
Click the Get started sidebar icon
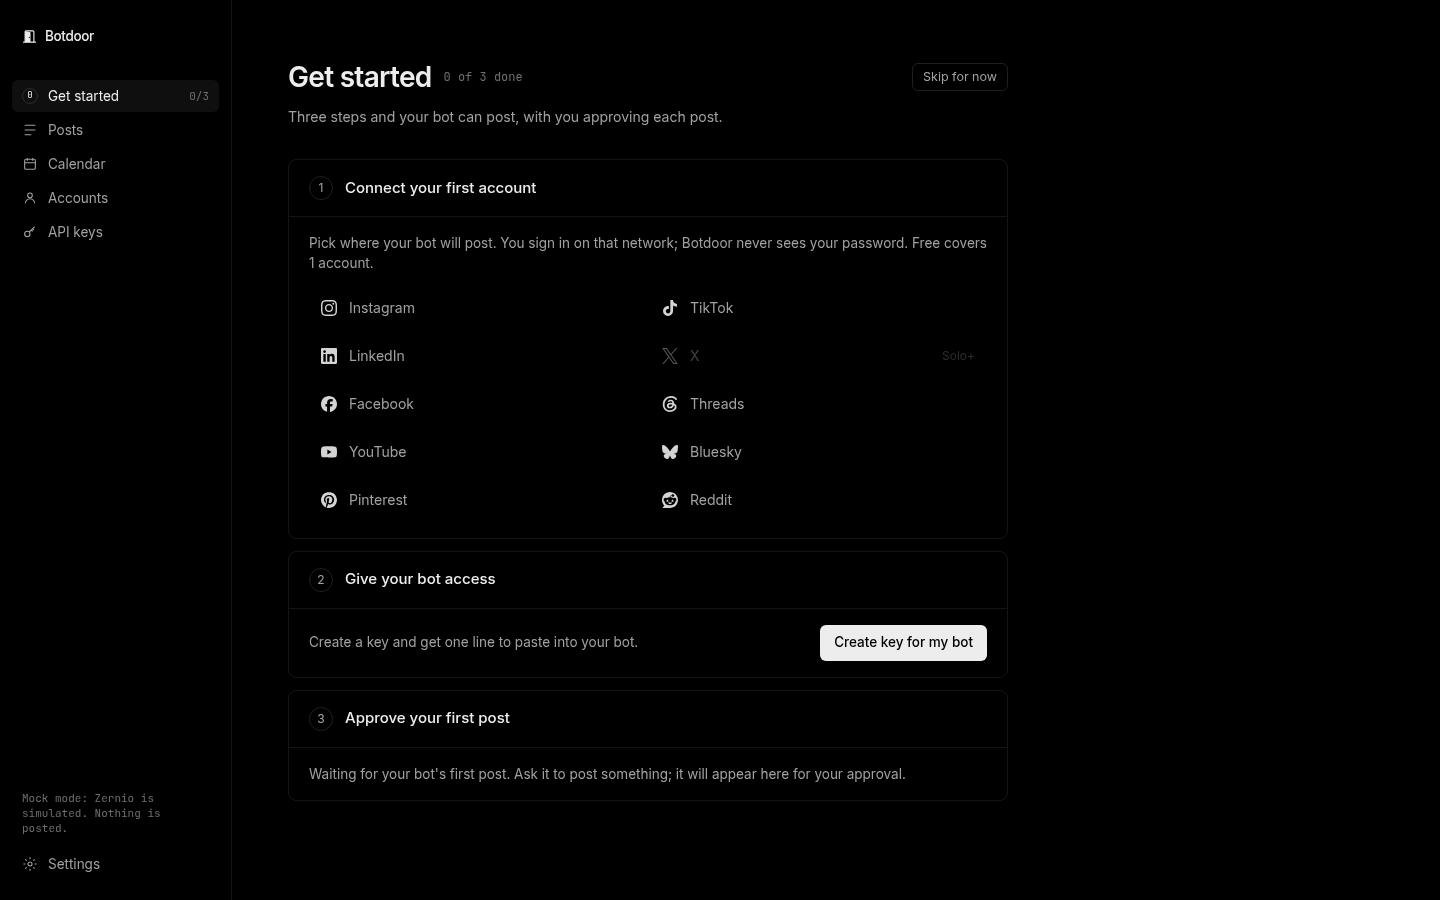point(30,96)
